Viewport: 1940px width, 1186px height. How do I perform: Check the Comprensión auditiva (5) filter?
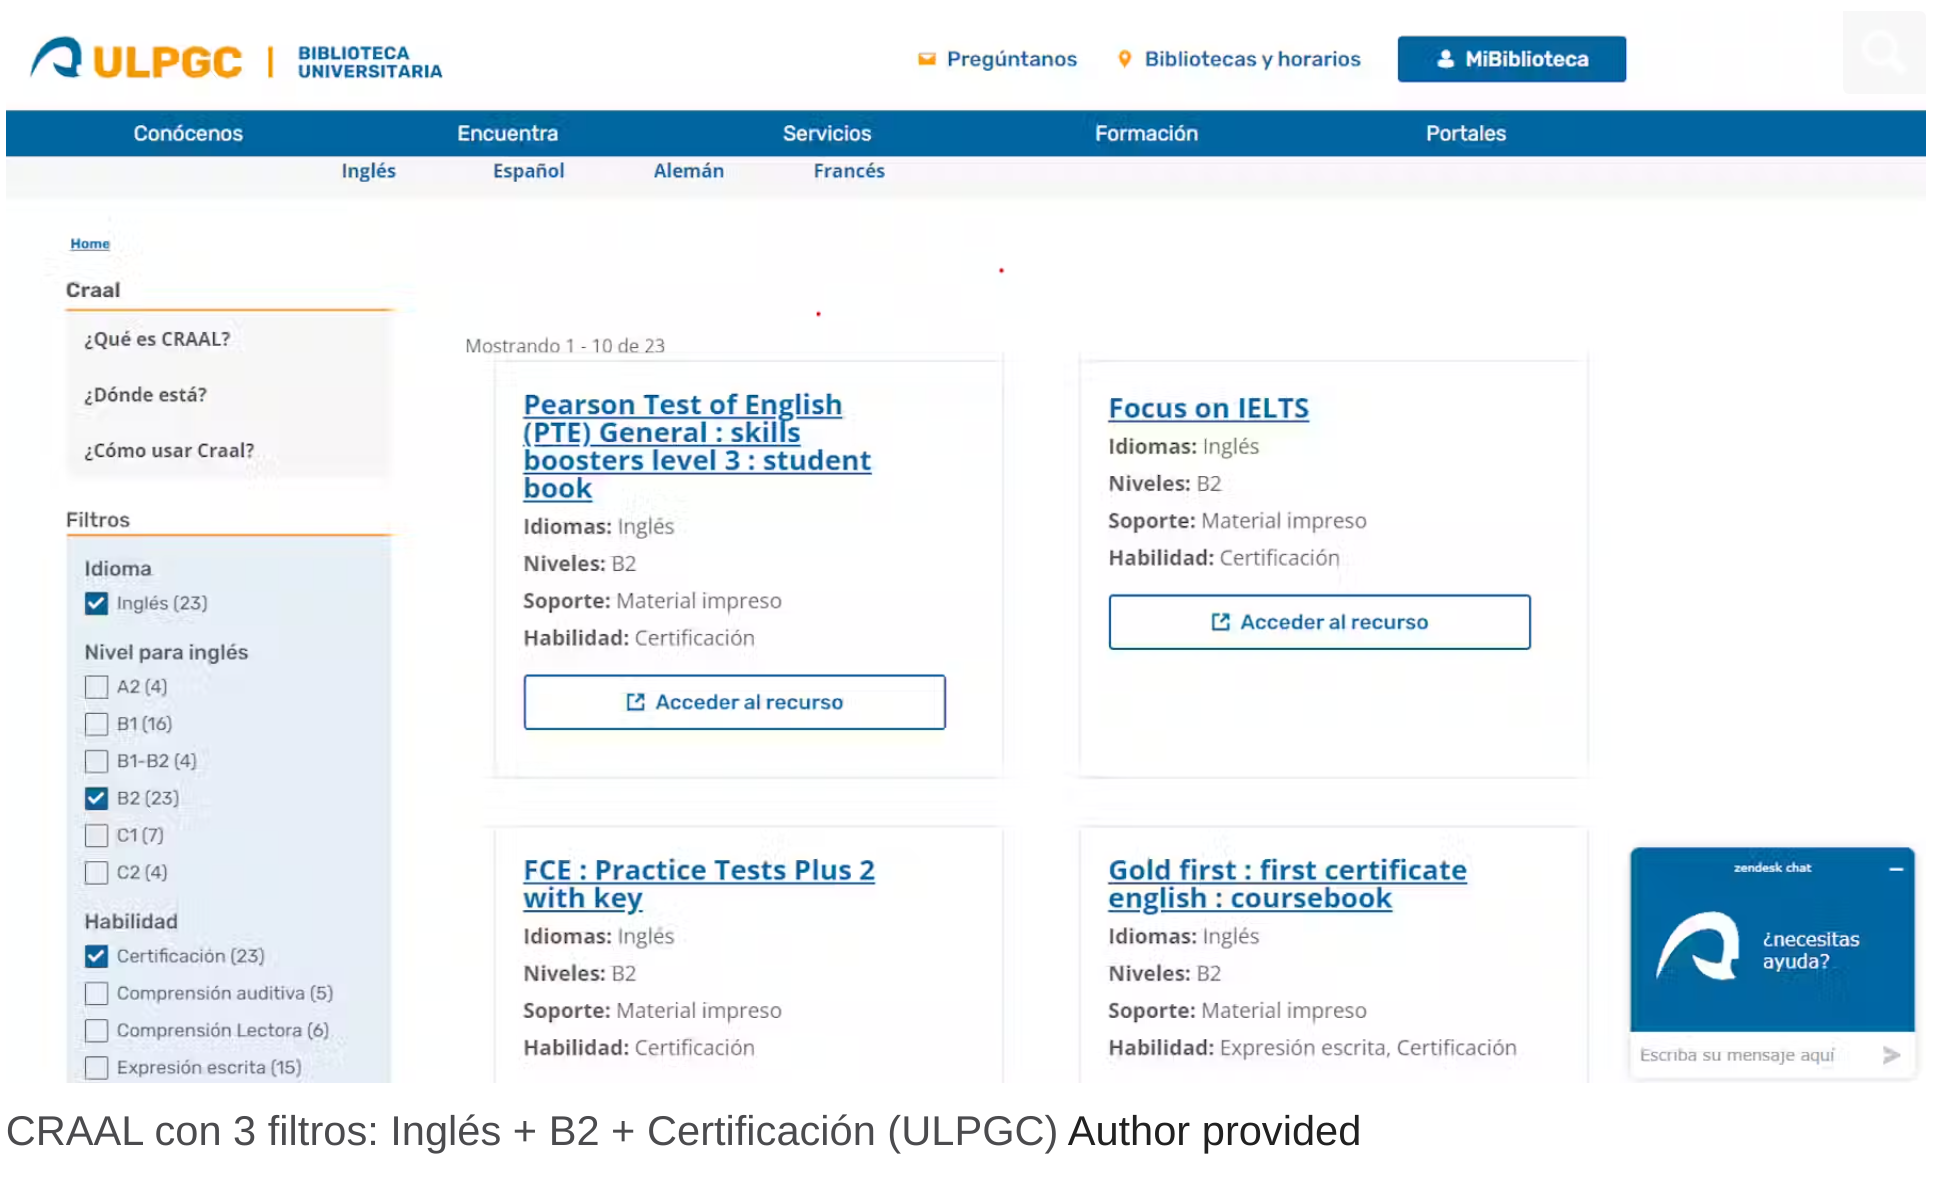click(x=96, y=993)
